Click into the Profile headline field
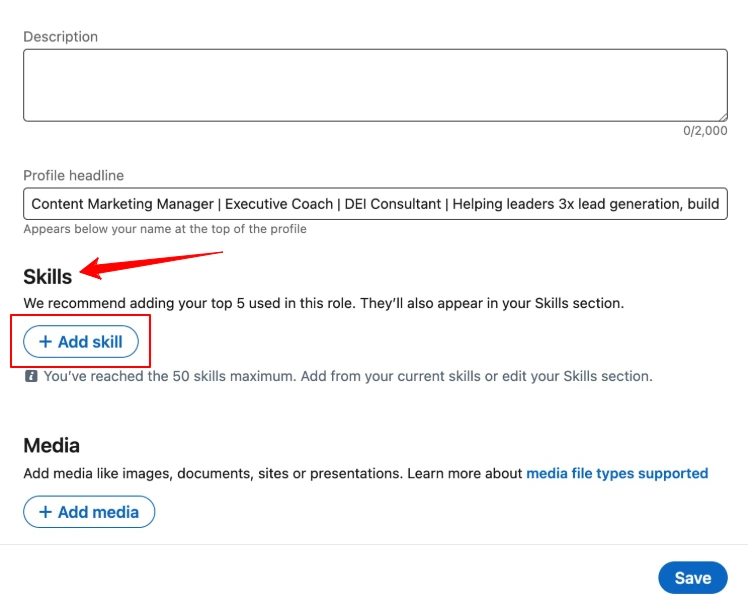Image resolution: width=748 pixels, height=605 pixels. pyautogui.click(x=375, y=204)
